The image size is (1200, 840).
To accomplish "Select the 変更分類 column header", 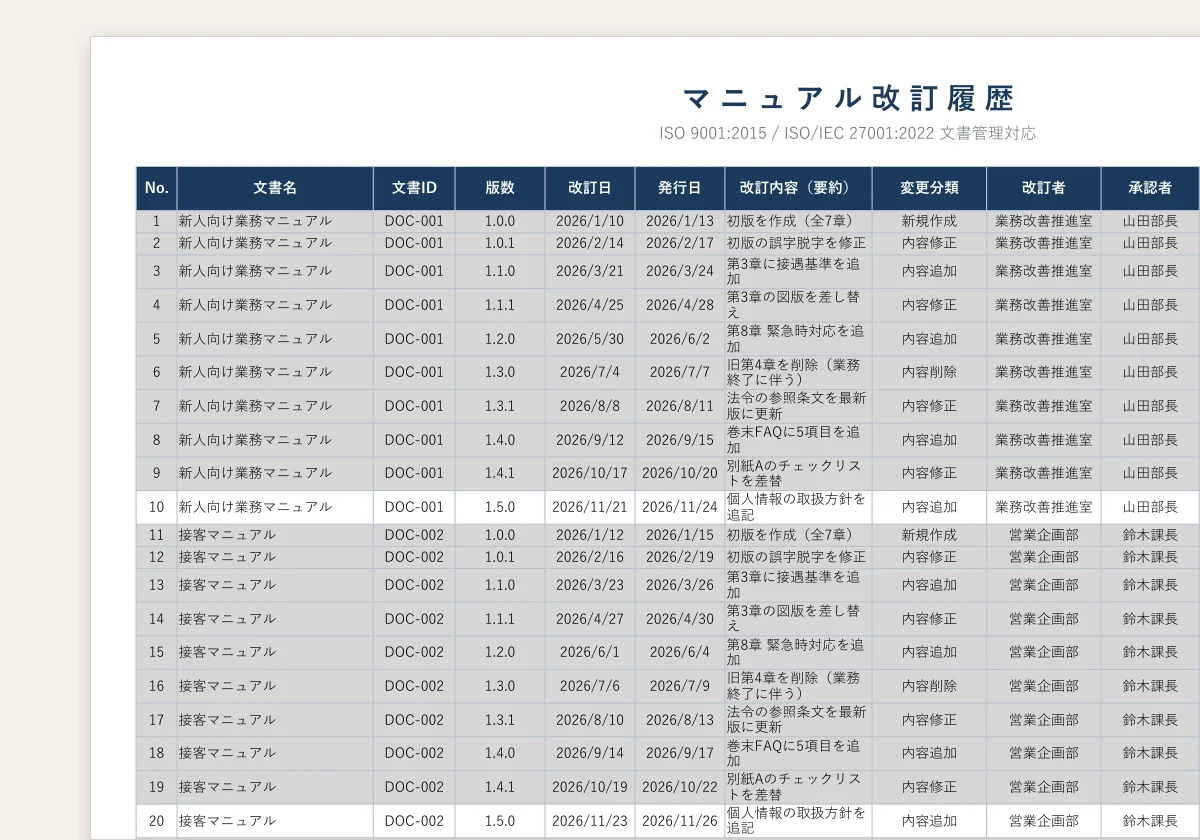I will (x=929, y=188).
